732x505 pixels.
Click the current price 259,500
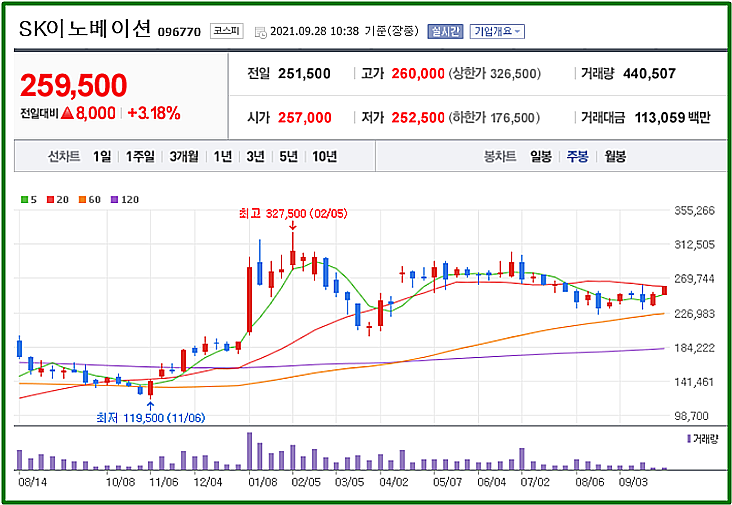coord(73,85)
